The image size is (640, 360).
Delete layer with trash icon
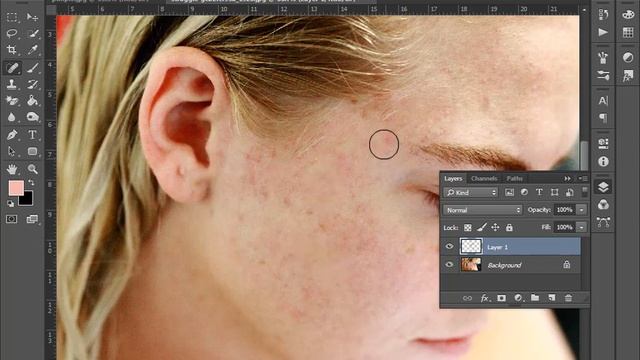[x=568, y=298]
